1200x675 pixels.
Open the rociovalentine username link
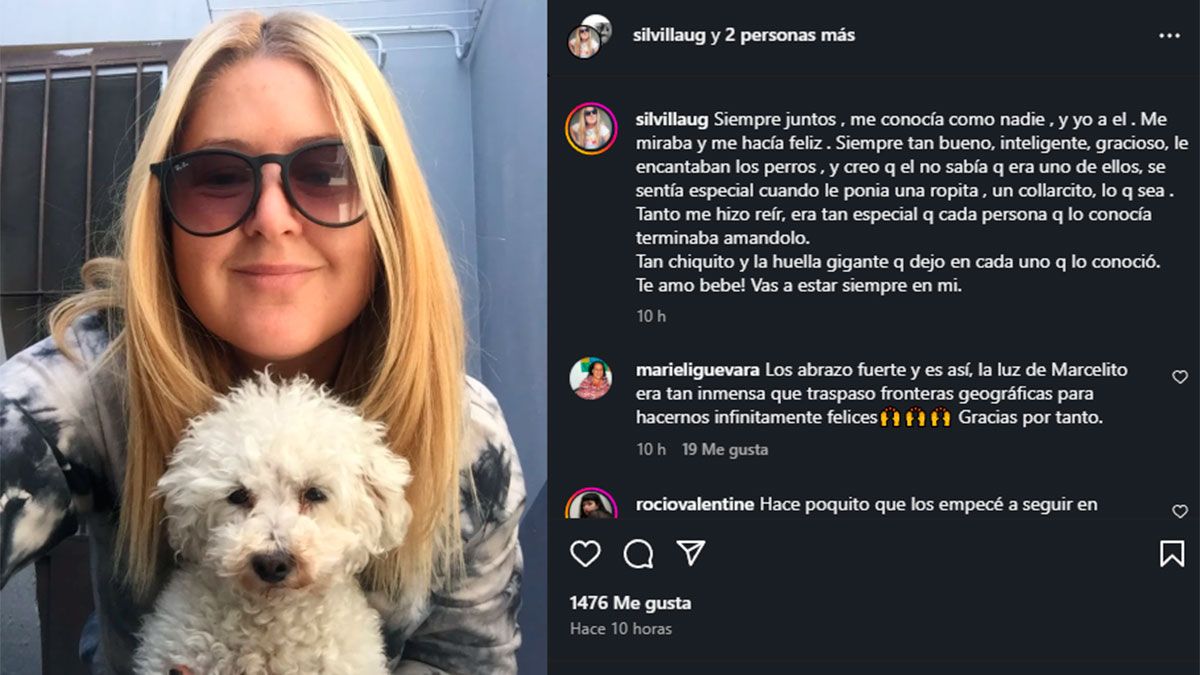[x=695, y=504]
